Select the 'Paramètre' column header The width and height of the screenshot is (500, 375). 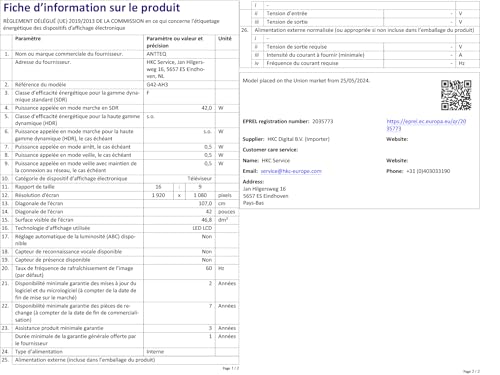[28, 39]
